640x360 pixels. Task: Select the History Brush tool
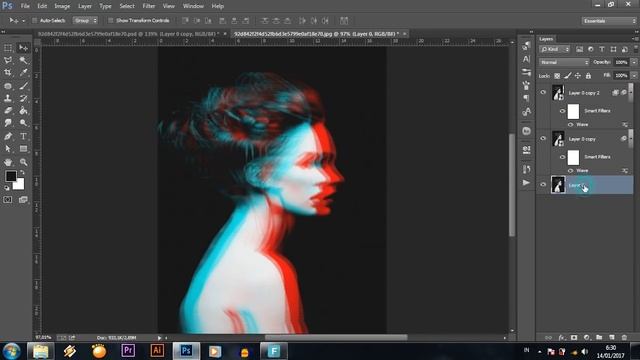click(x=23, y=98)
